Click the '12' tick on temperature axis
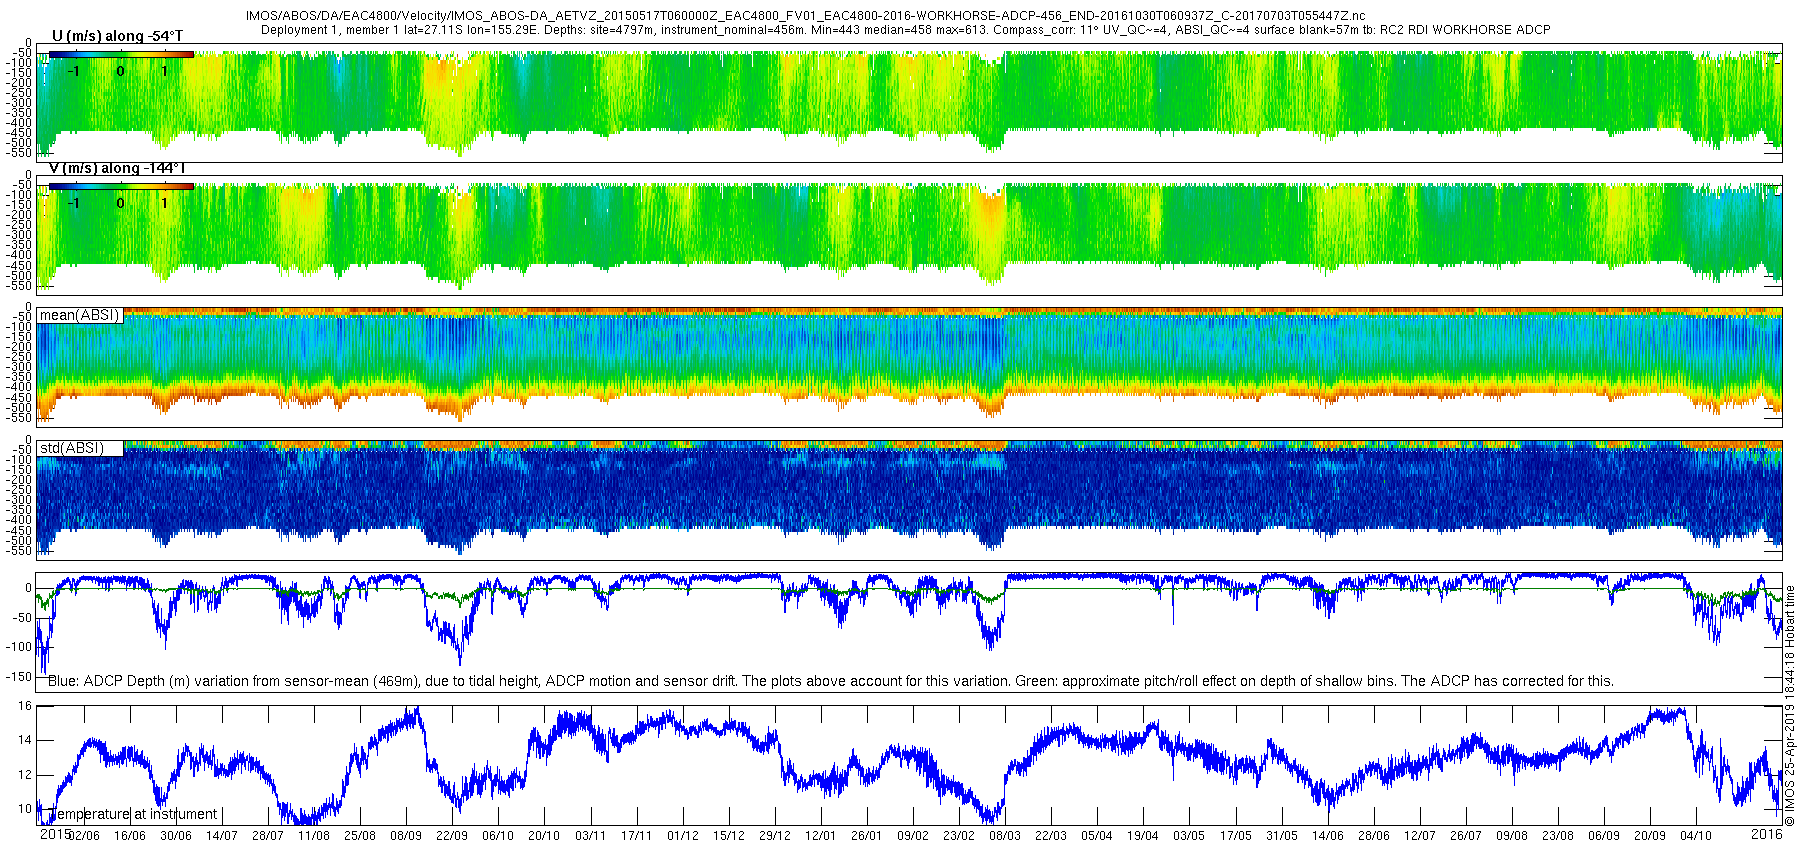This screenshot has height=850, width=1800. pyautogui.click(x=26, y=775)
